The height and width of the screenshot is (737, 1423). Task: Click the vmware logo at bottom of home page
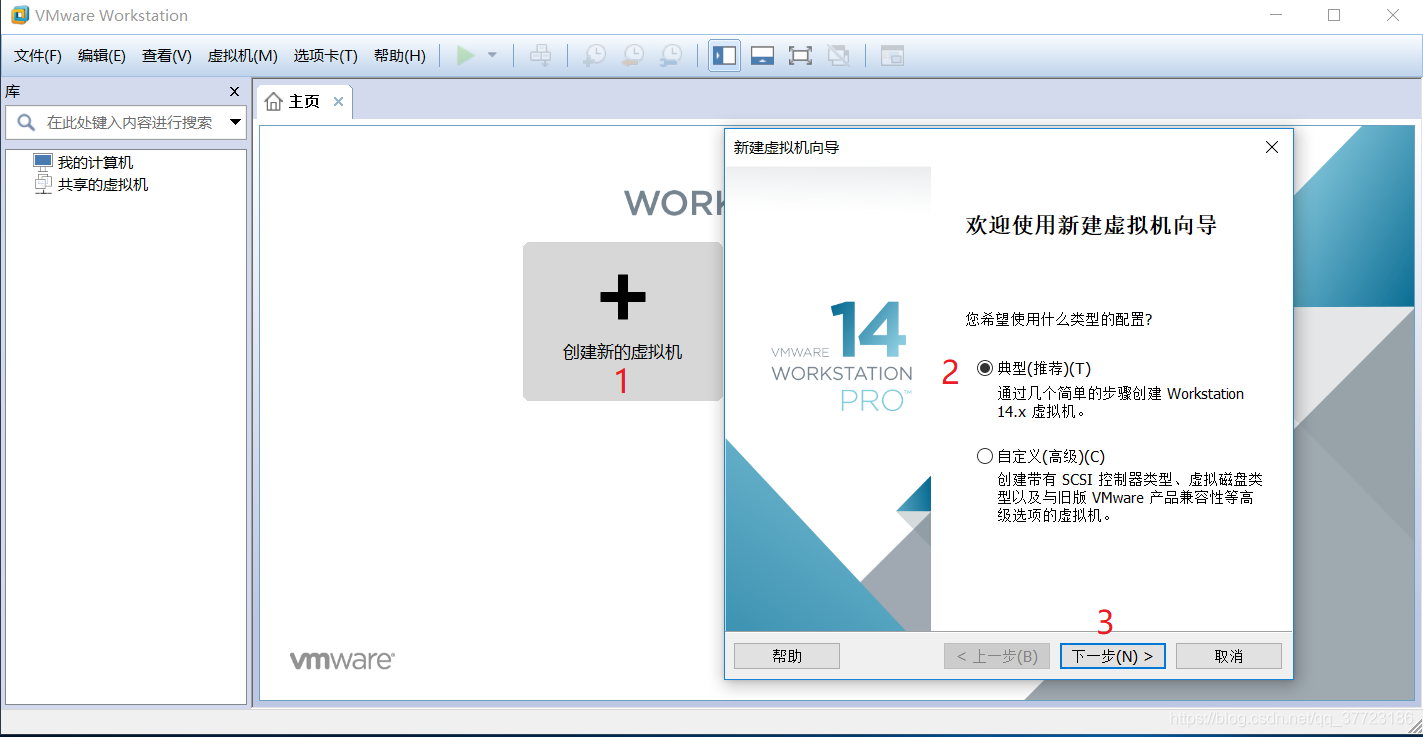(342, 660)
